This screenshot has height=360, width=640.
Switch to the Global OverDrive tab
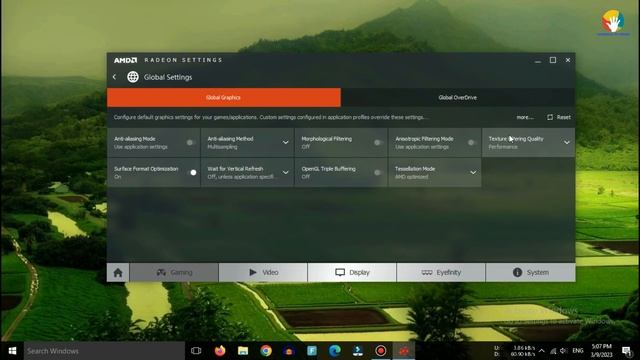(x=458, y=98)
